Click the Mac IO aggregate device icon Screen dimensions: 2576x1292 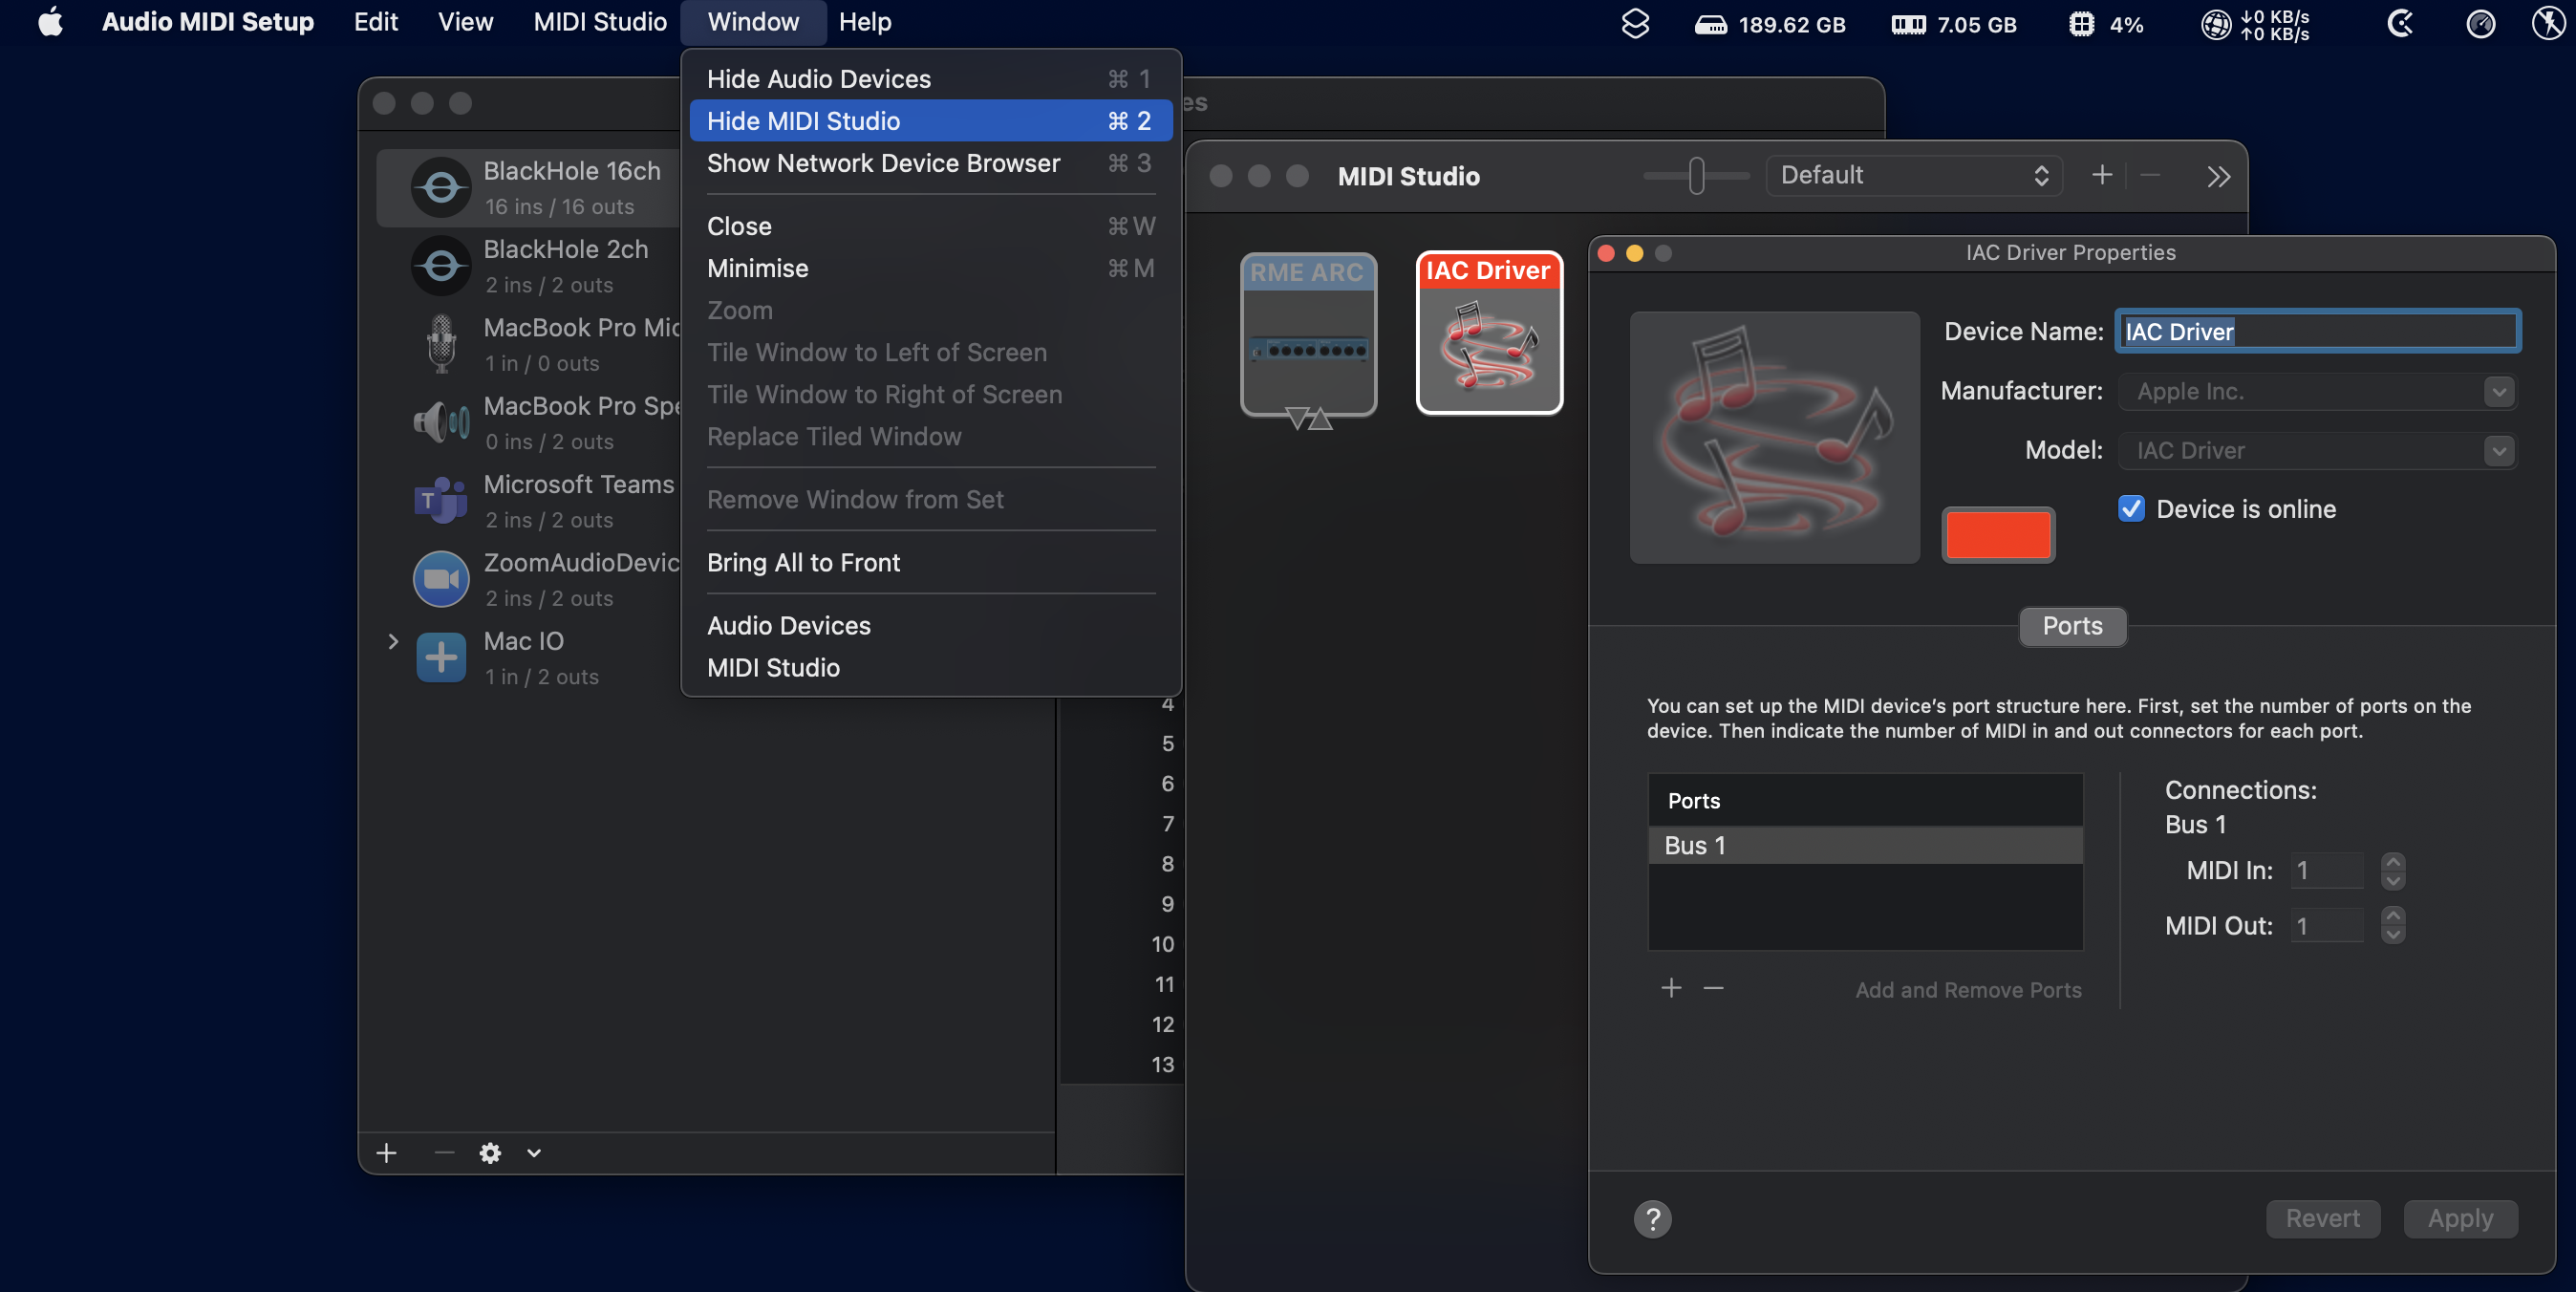[x=441, y=657]
